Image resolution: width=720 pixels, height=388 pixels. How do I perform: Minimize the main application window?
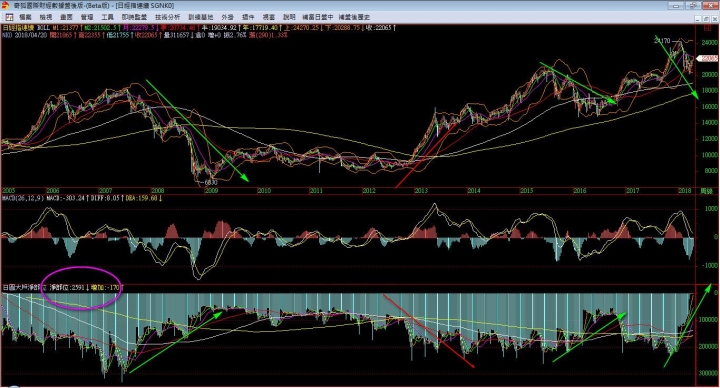pyautogui.click(x=677, y=6)
